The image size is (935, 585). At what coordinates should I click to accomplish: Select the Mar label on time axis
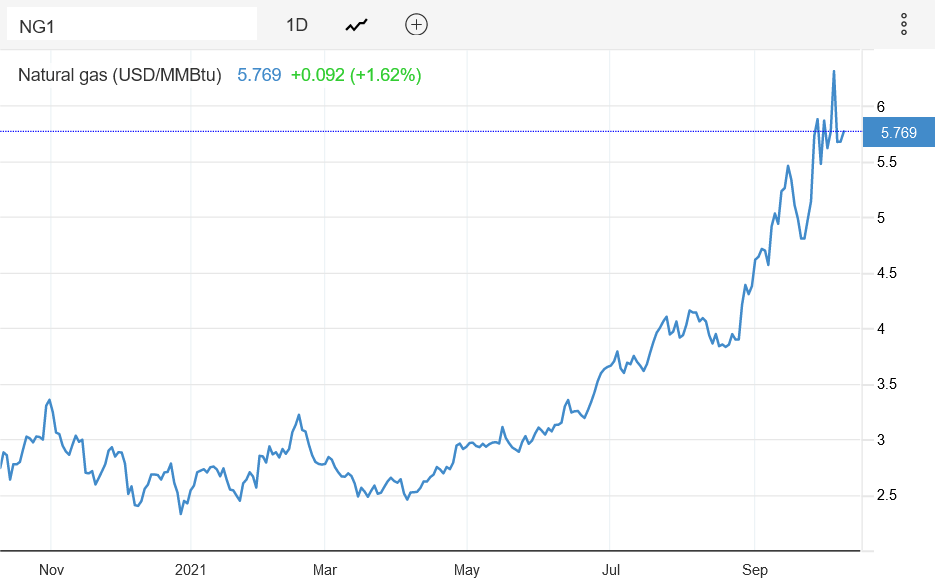[x=326, y=570]
